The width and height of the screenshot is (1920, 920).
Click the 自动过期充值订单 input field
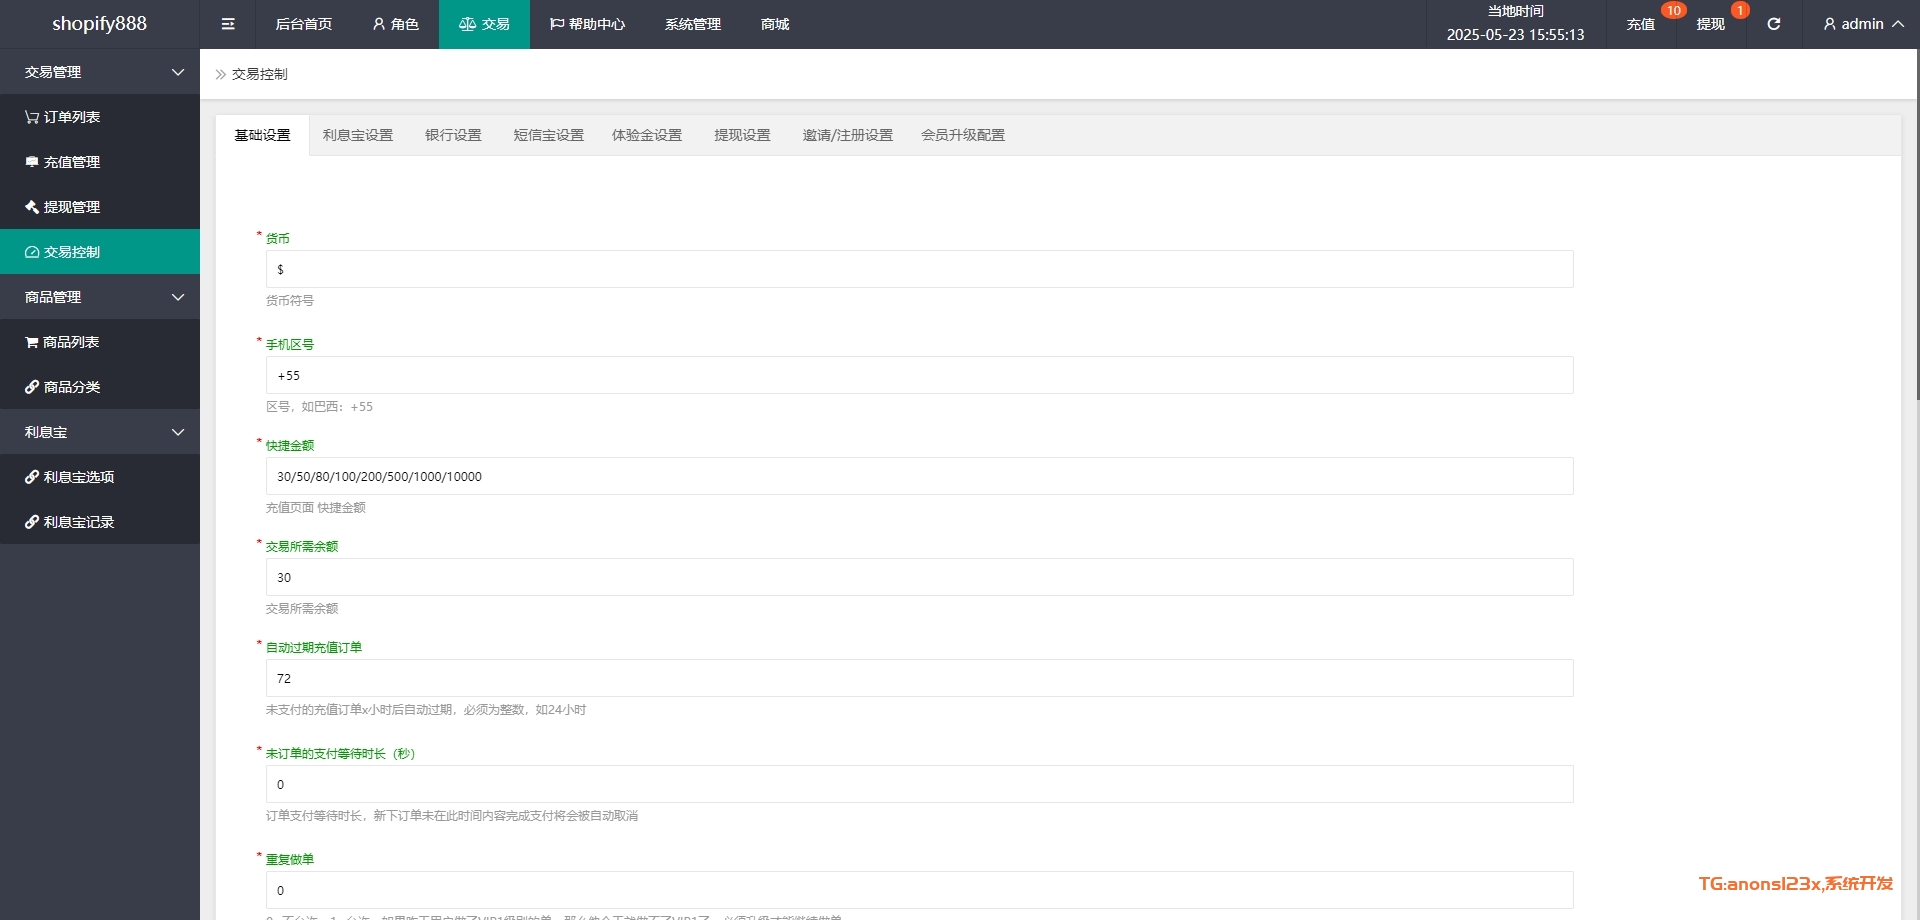[919, 678]
